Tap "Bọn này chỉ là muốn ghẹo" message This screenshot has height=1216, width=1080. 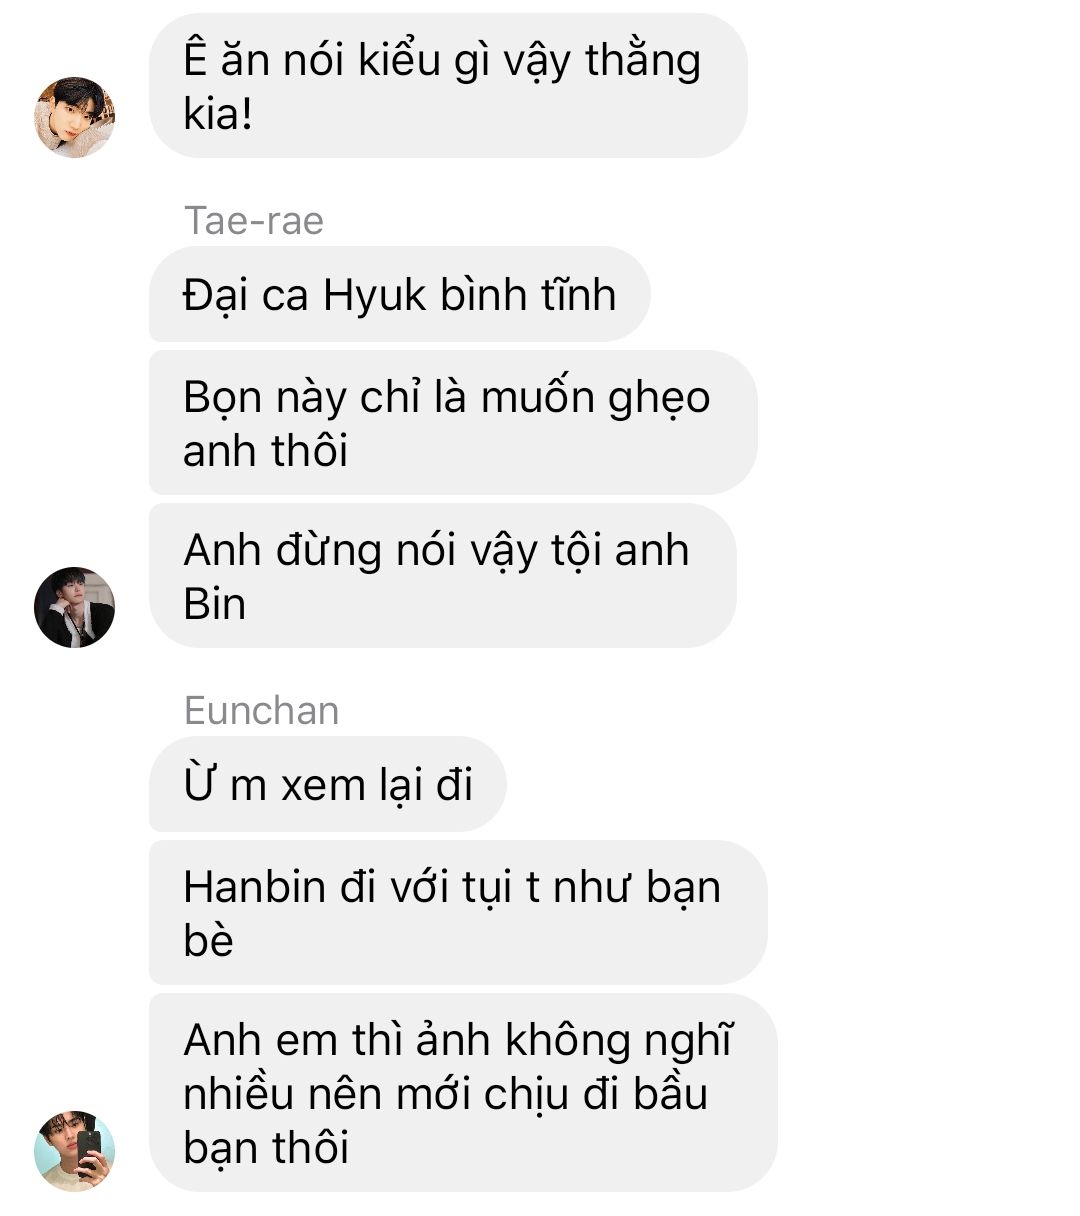(x=453, y=423)
